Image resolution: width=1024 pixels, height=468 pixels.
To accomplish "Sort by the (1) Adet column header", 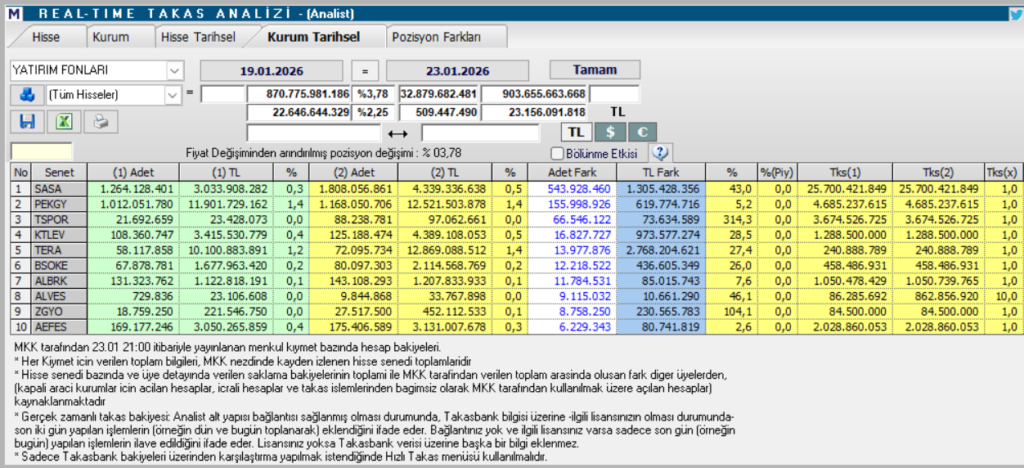I will coord(133,172).
